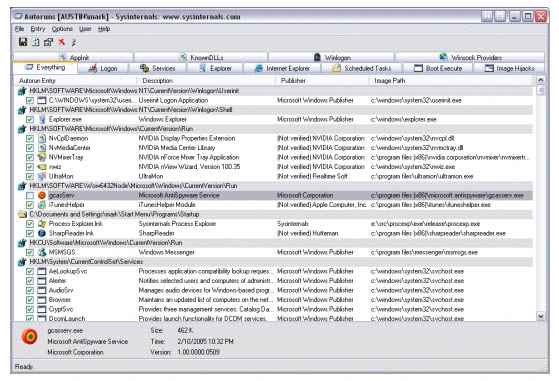
Task: Click the gcasServ red target icon
Action: click(42, 195)
